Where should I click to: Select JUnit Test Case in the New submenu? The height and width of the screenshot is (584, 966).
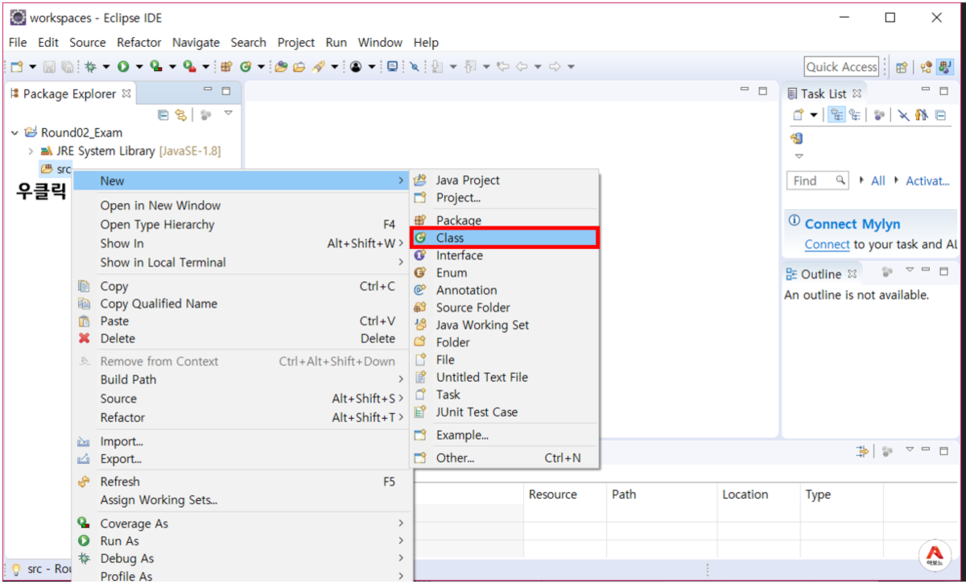(x=504, y=412)
